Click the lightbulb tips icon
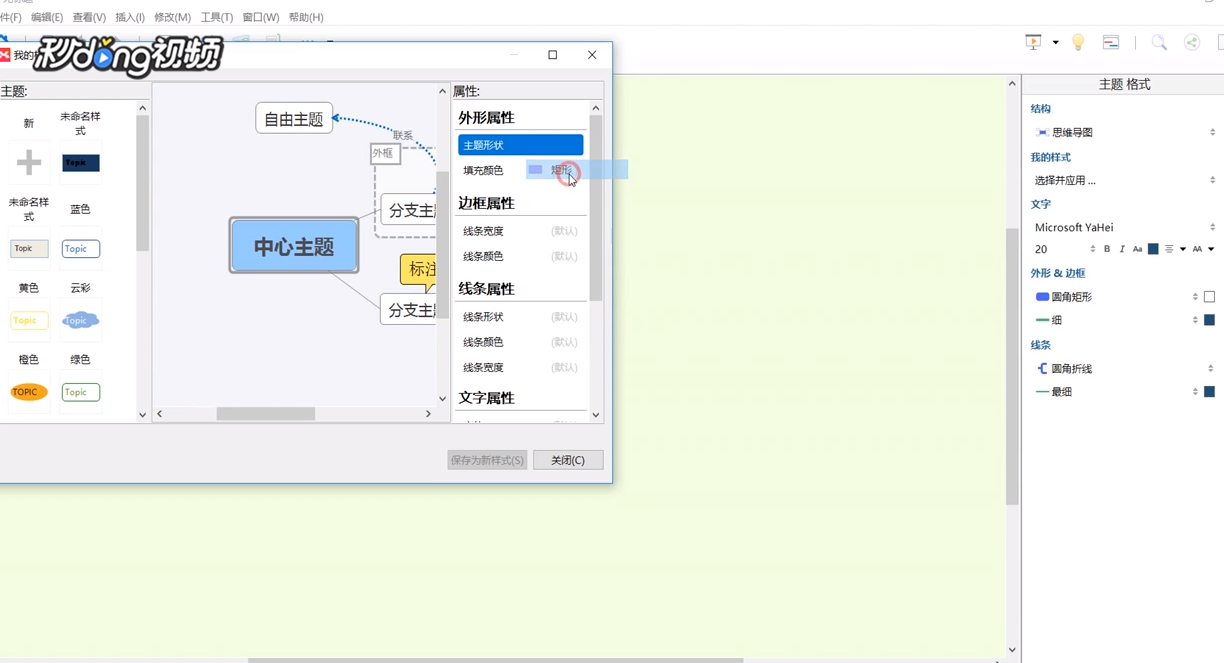The width and height of the screenshot is (1224, 663). 1077,41
